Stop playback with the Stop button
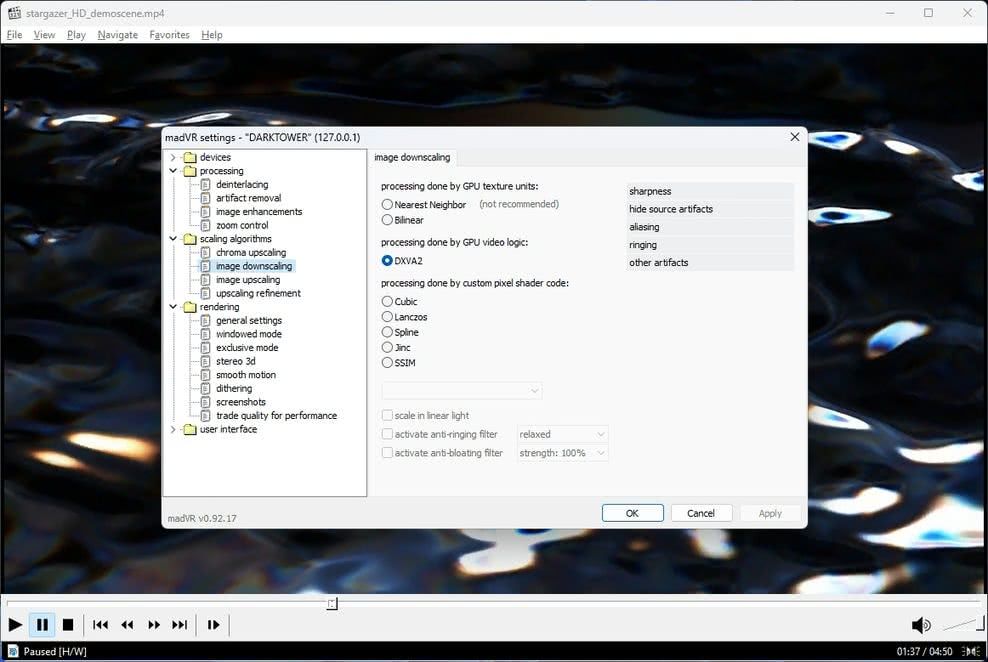The height and width of the screenshot is (662, 988). tap(68, 625)
